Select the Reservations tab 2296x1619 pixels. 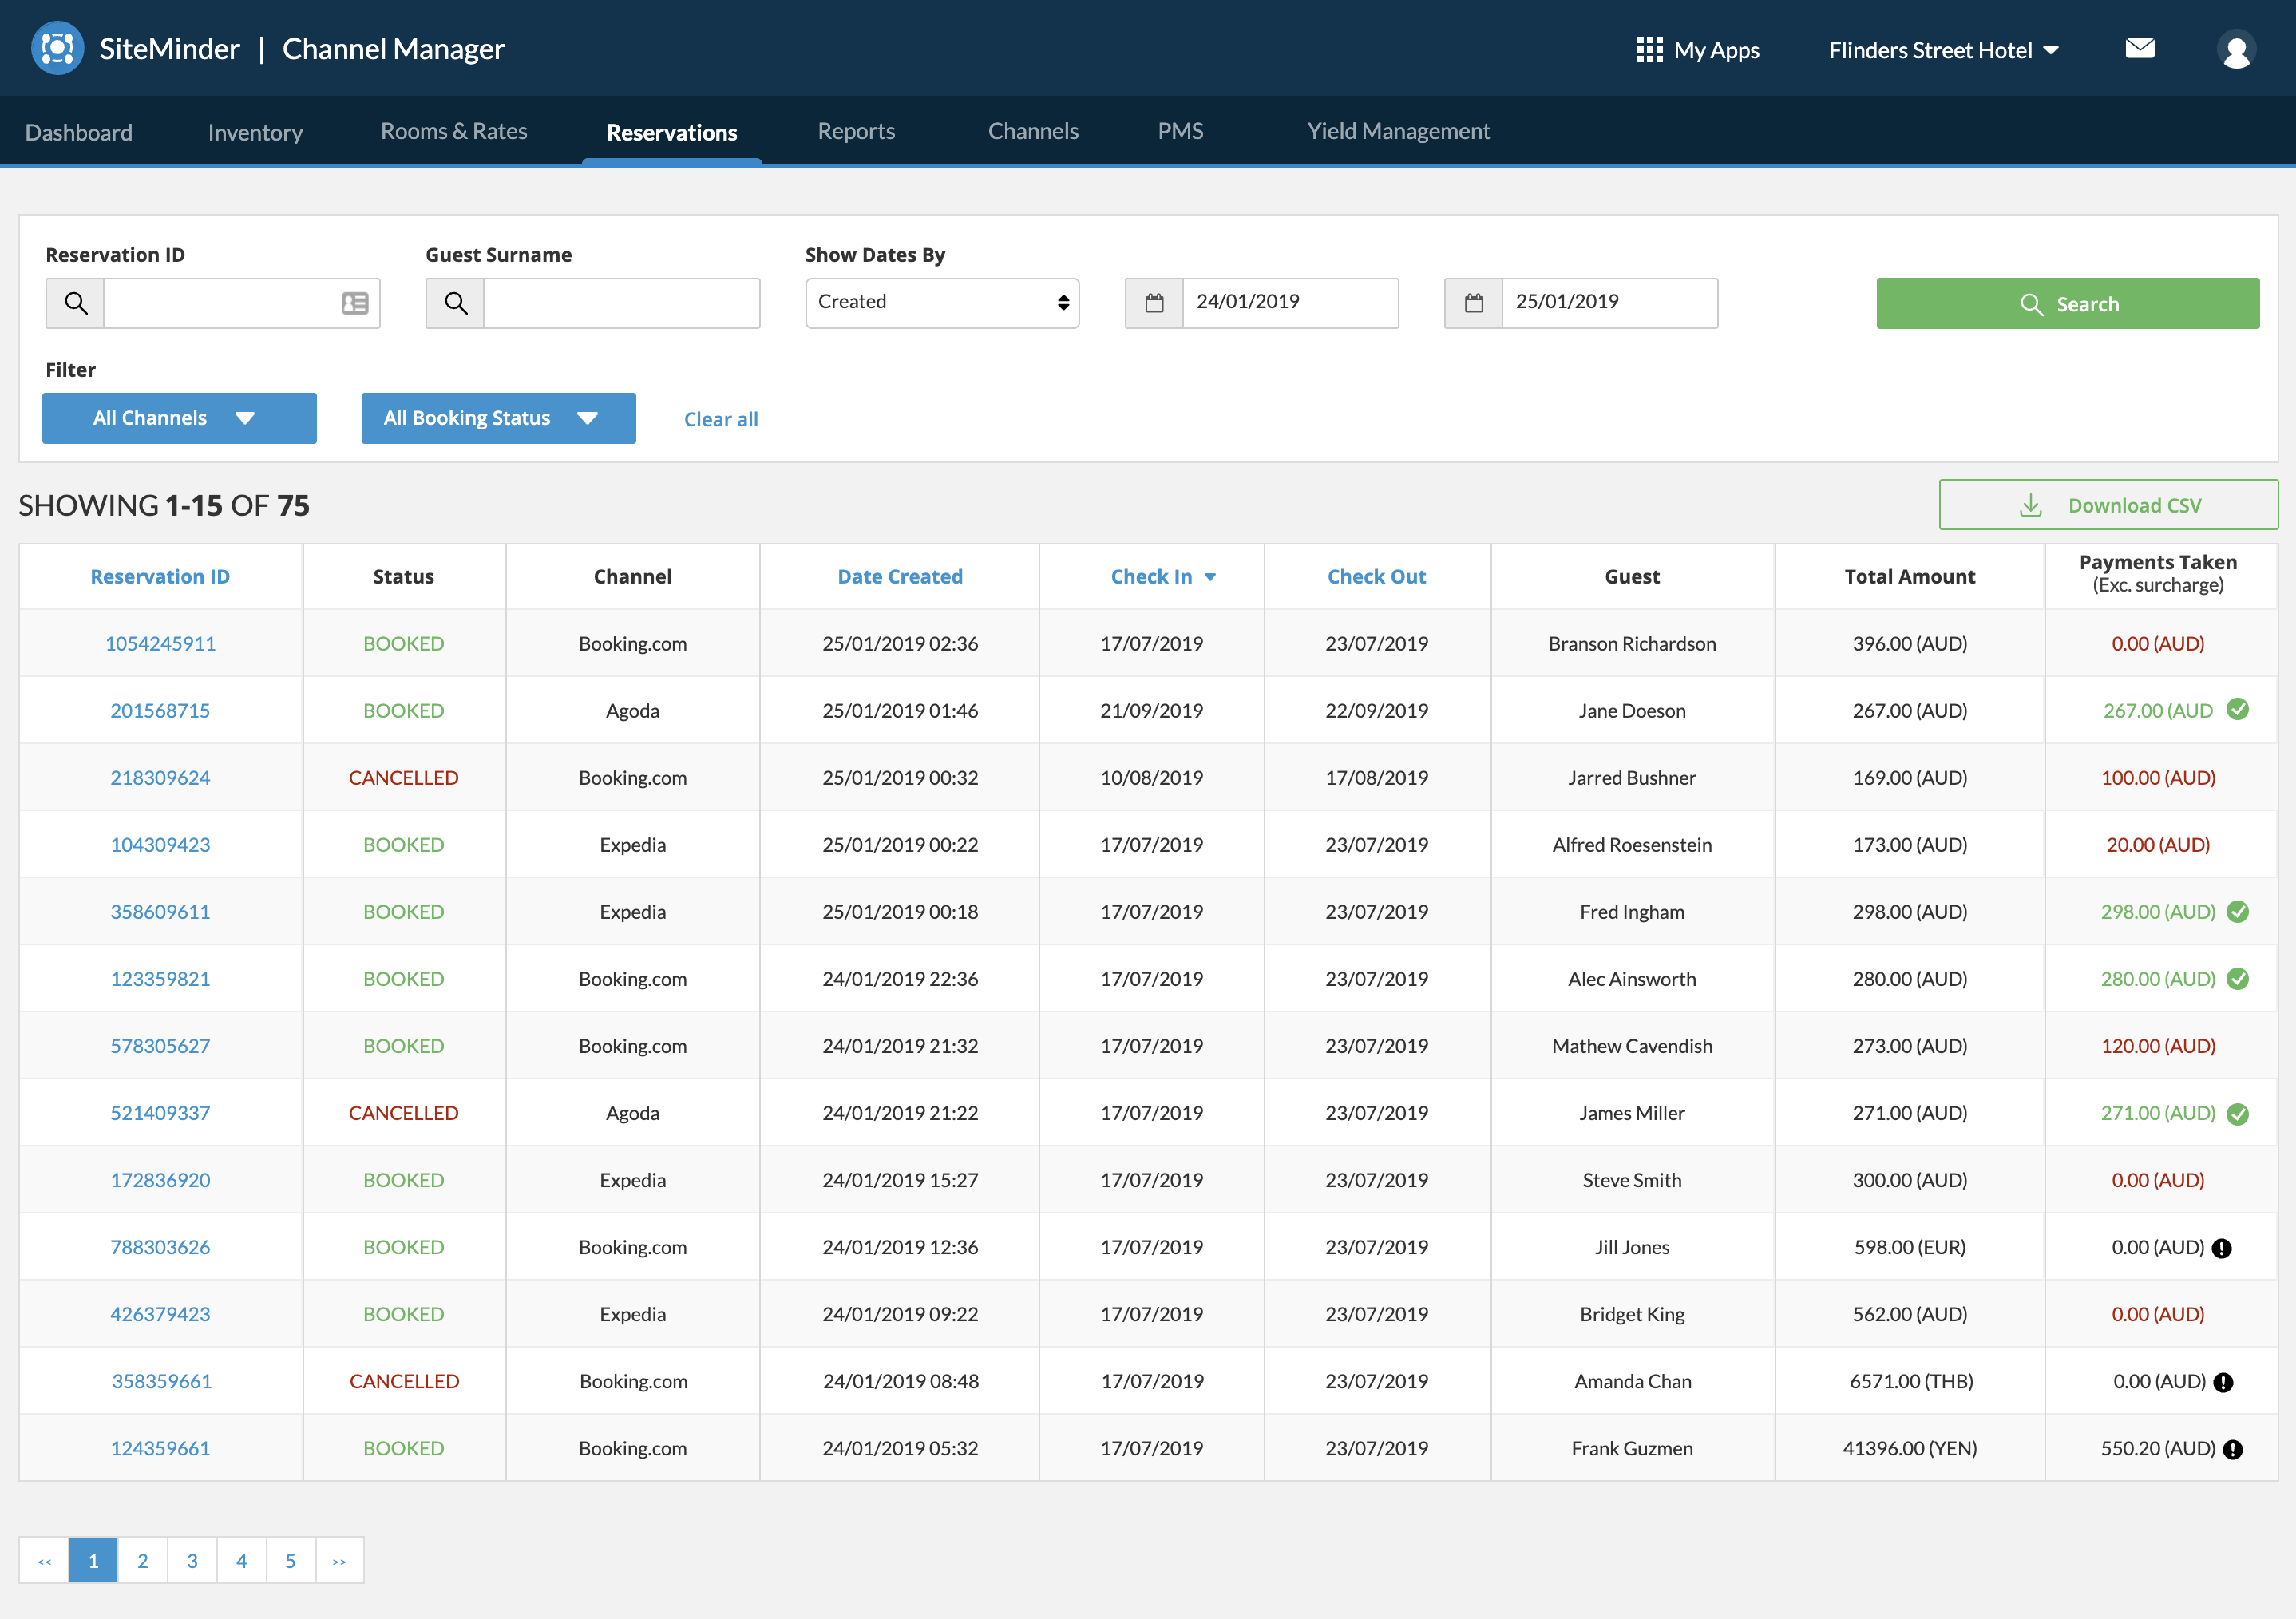(672, 132)
